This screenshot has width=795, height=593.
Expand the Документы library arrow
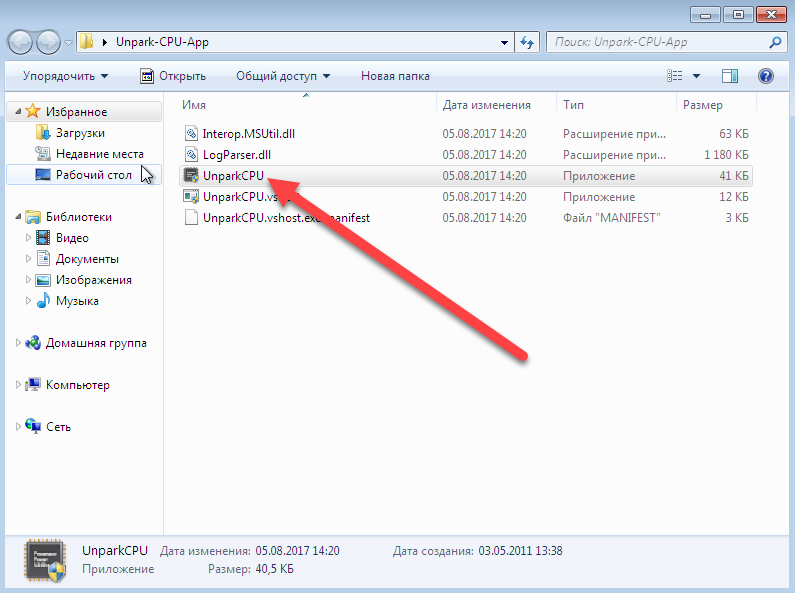pos(28,258)
